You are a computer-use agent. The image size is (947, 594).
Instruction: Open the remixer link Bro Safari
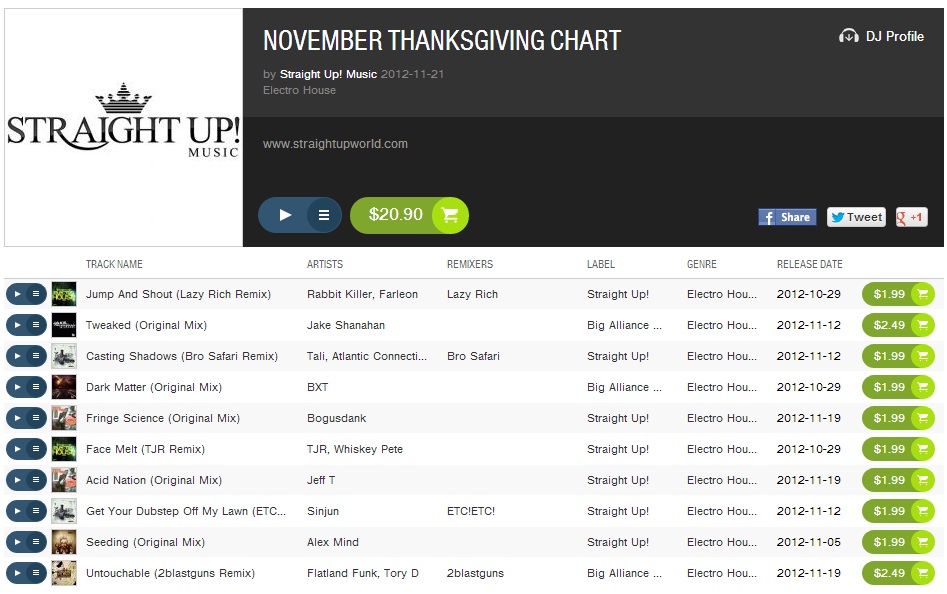(x=473, y=356)
